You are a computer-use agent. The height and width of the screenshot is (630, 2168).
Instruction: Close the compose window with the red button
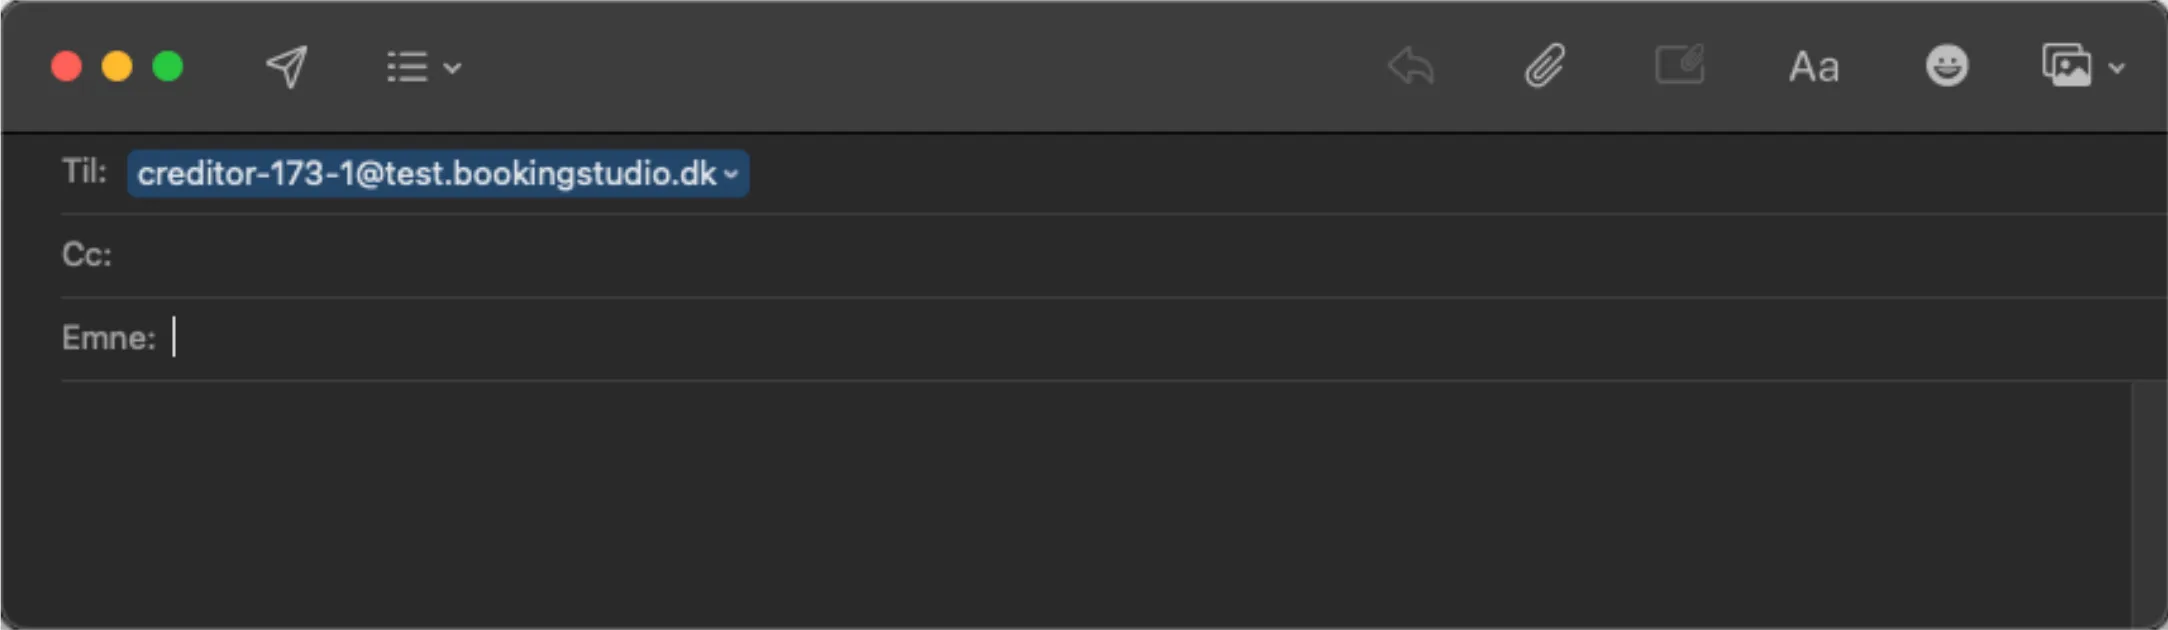pos(67,67)
